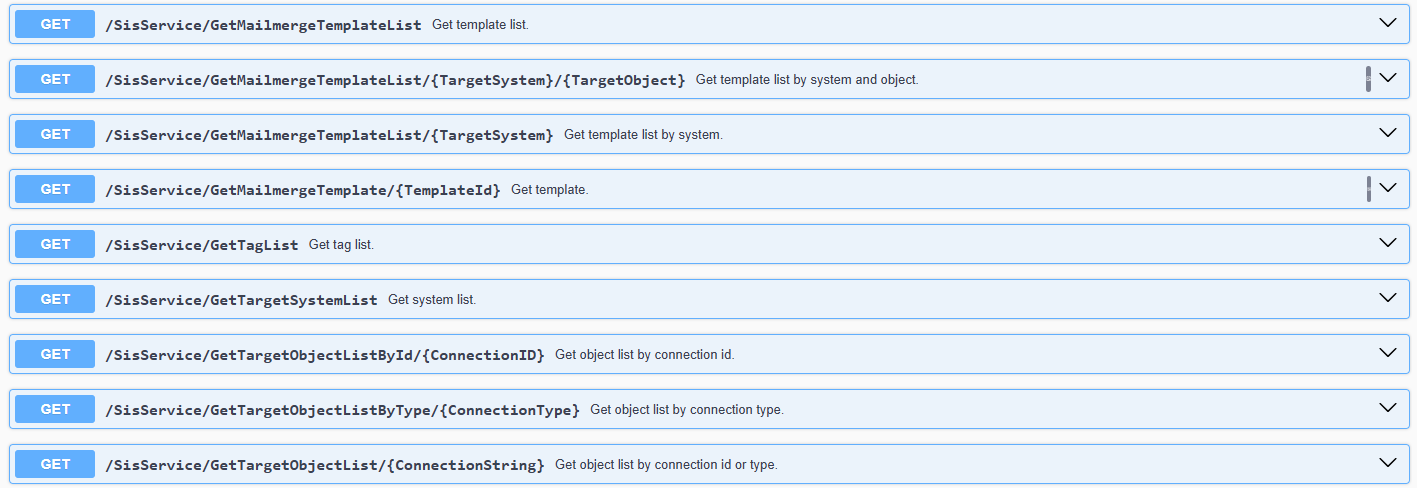This screenshot has height=488, width=1417.
Task: Click the gray icon in the {TargetSystem}/{TargetObject} row
Action: point(1368,79)
